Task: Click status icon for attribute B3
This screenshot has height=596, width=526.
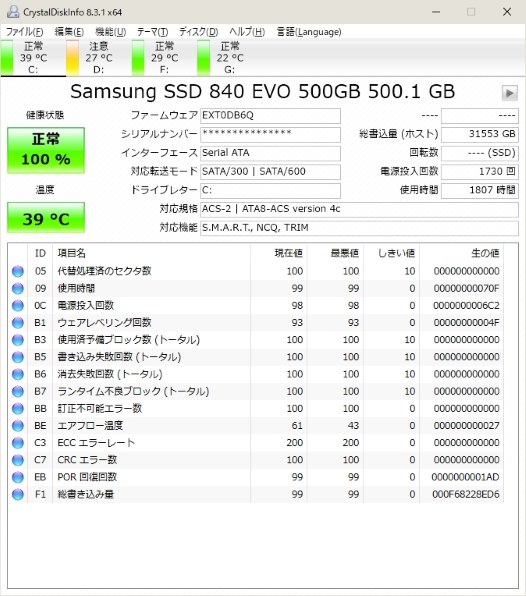Action: pyautogui.click(x=17, y=340)
